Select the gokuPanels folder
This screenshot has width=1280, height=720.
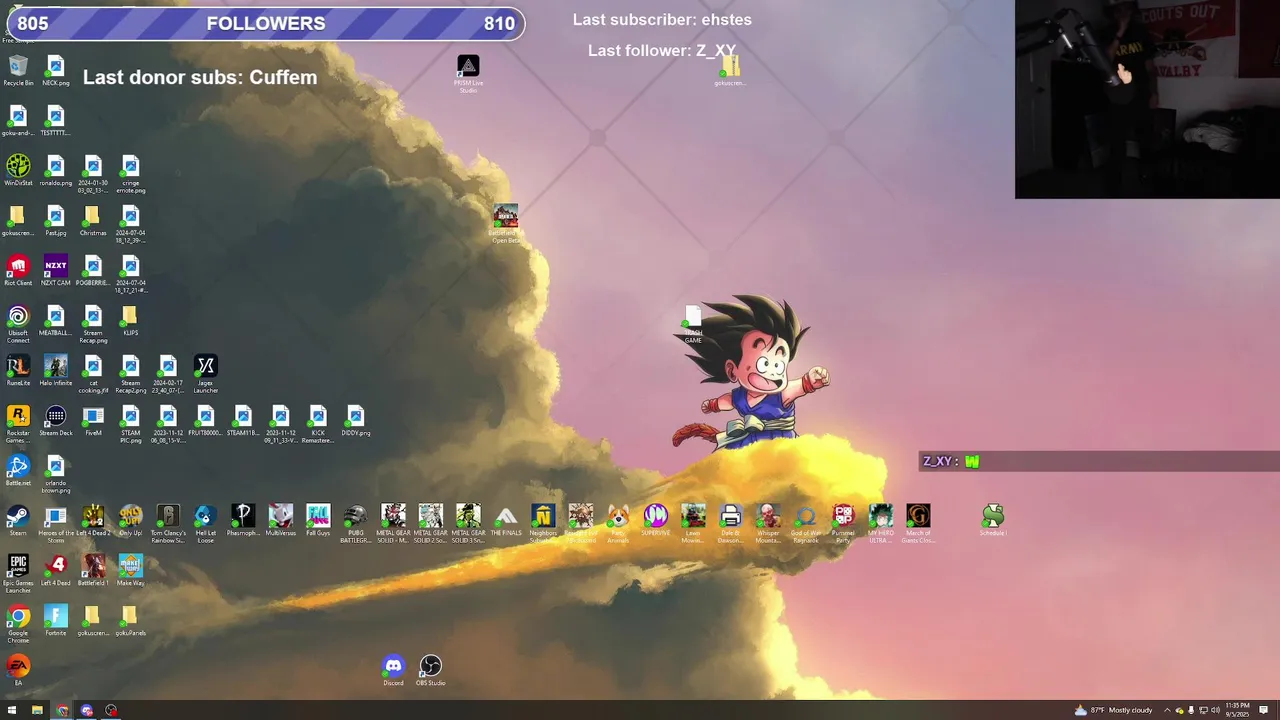coord(130,620)
